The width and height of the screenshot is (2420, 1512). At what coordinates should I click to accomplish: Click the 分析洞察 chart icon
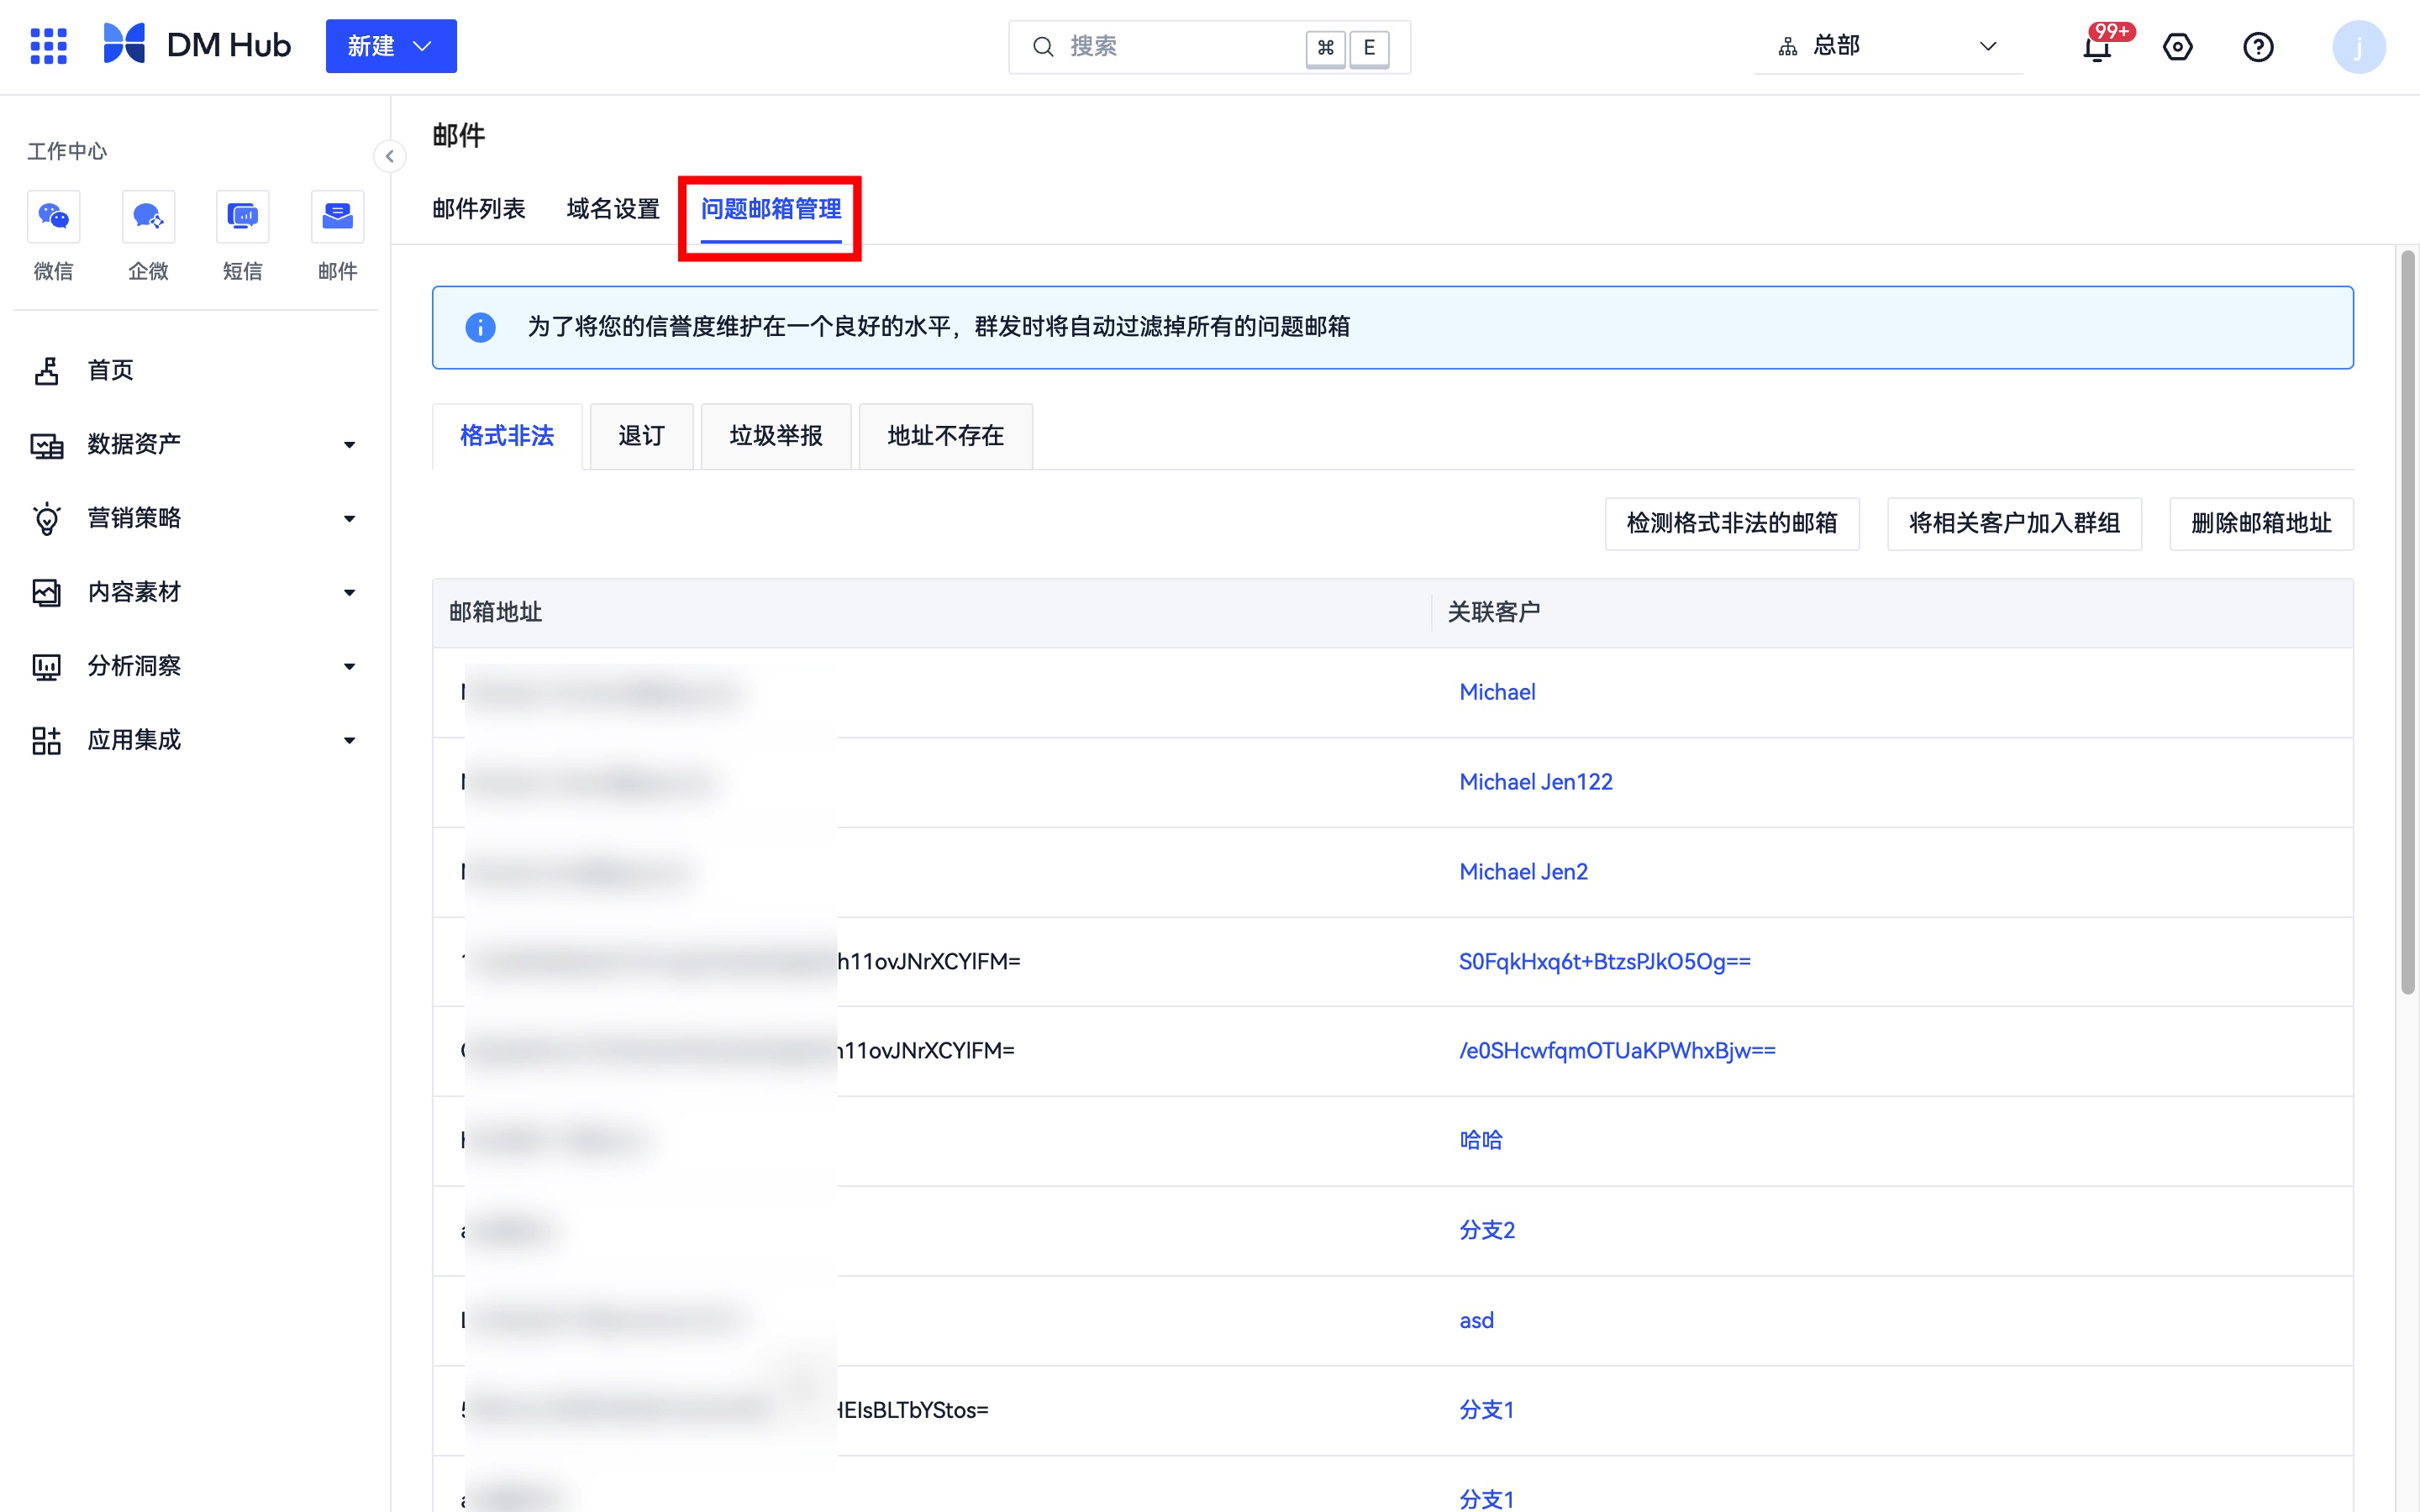coord(46,667)
